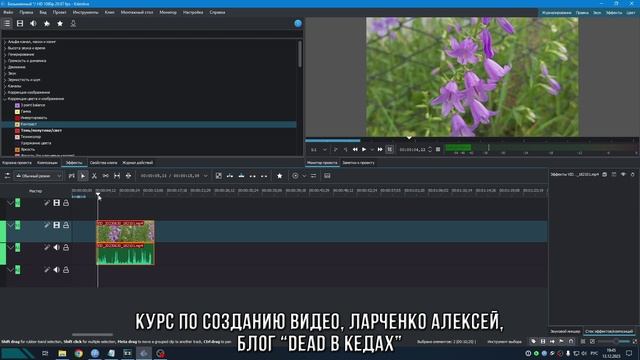Hide video on the highlighted video track

coord(56,225)
